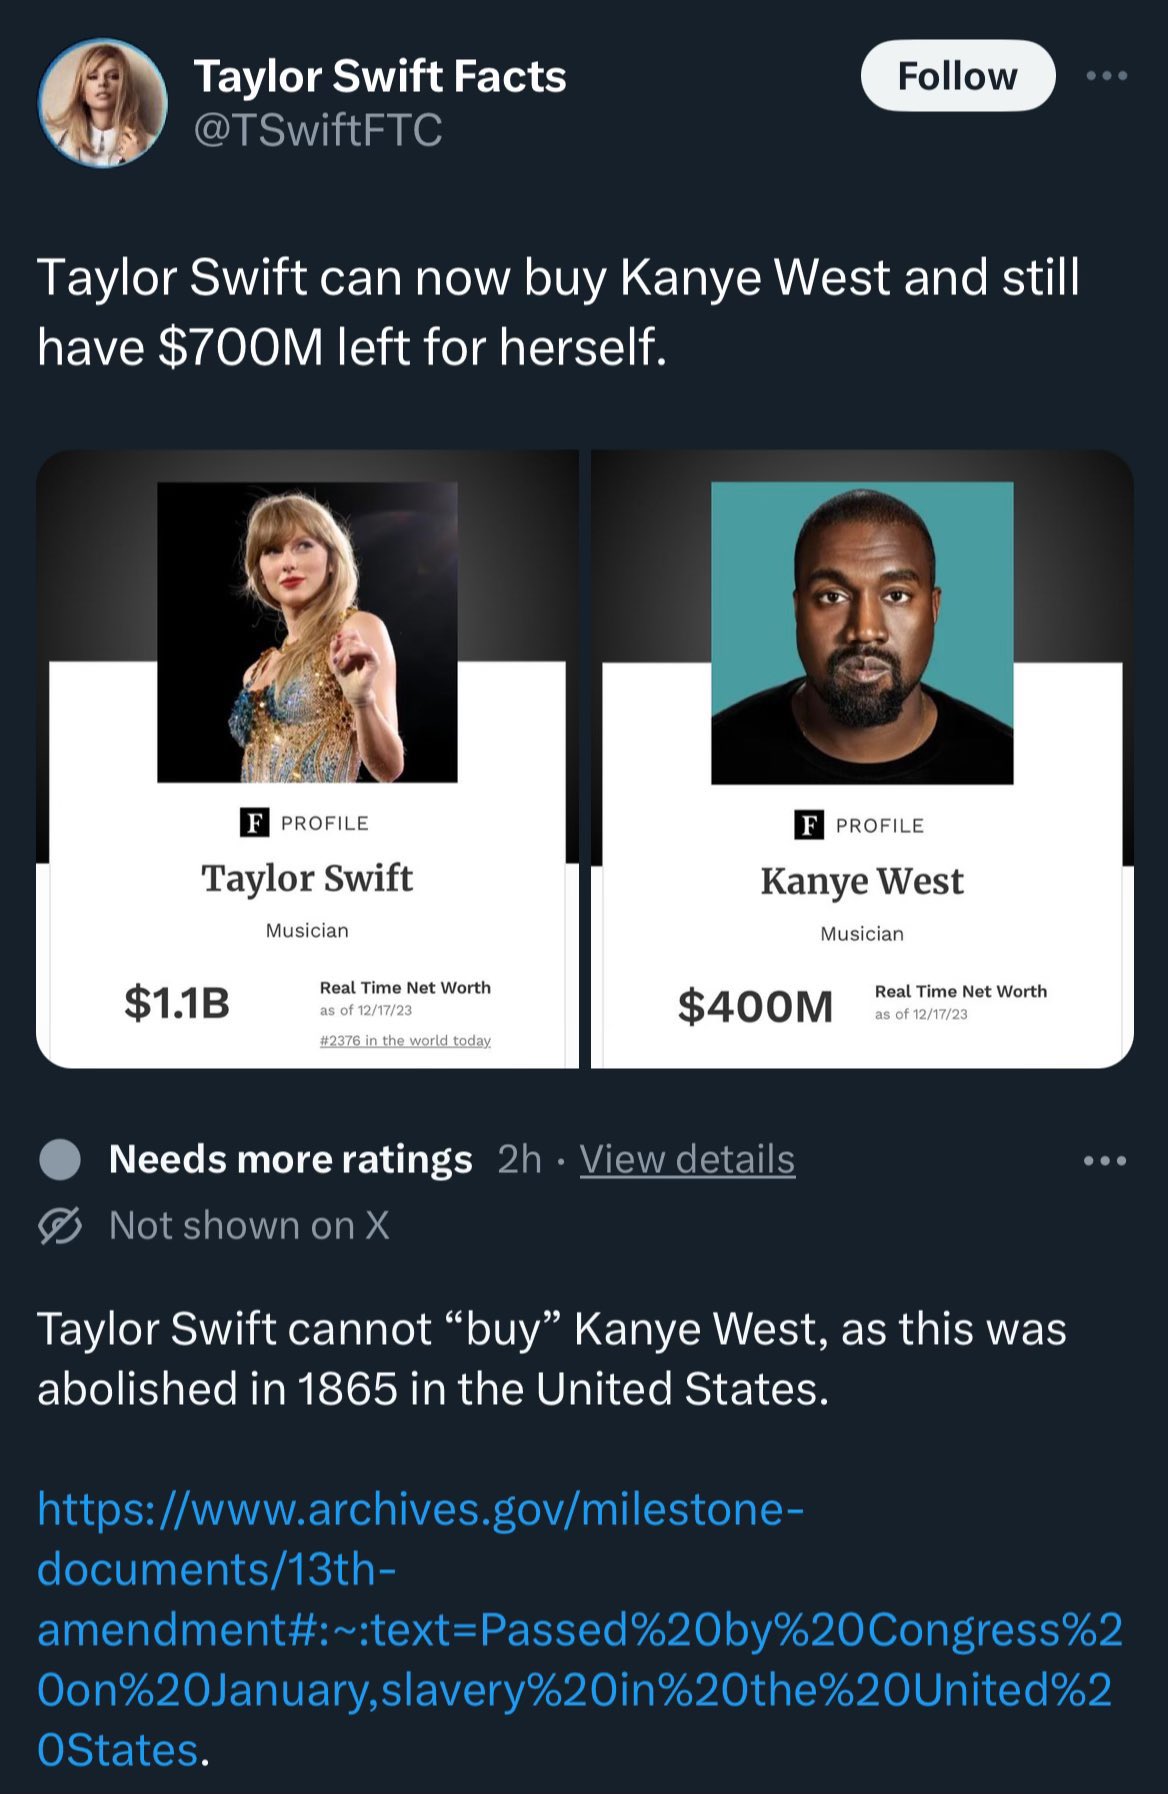The height and width of the screenshot is (1794, 1168).
Task: Click the Taylor Swift Facts display name
Action: pyautogui.click(x=379, y=77)
